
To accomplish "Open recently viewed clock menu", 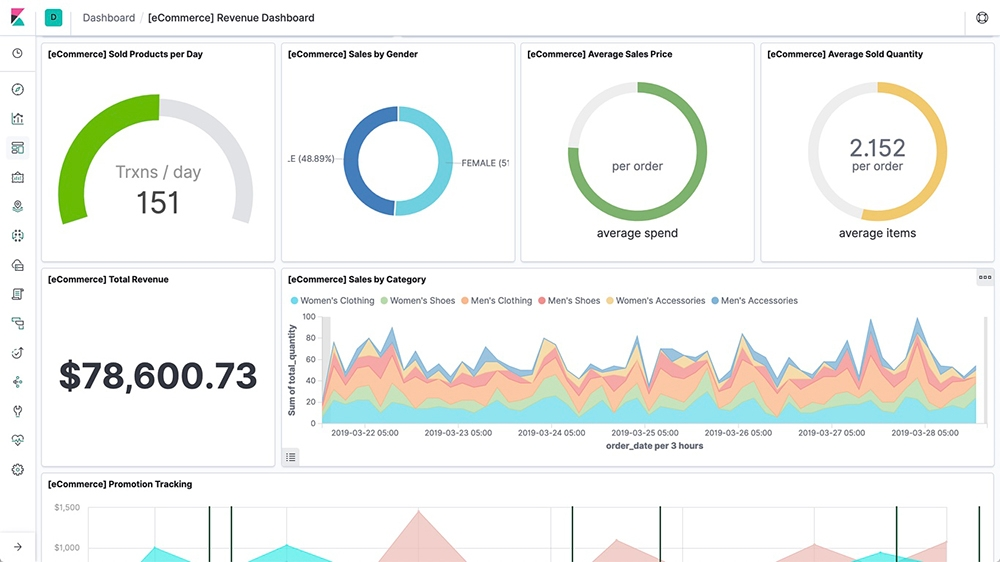I will point(17,53).
